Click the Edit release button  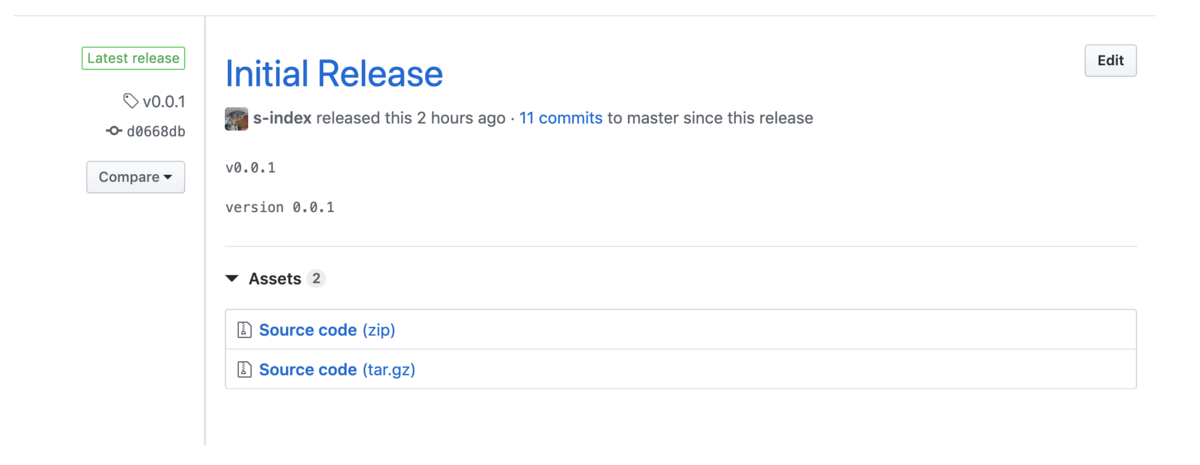tap(1110, 61)
